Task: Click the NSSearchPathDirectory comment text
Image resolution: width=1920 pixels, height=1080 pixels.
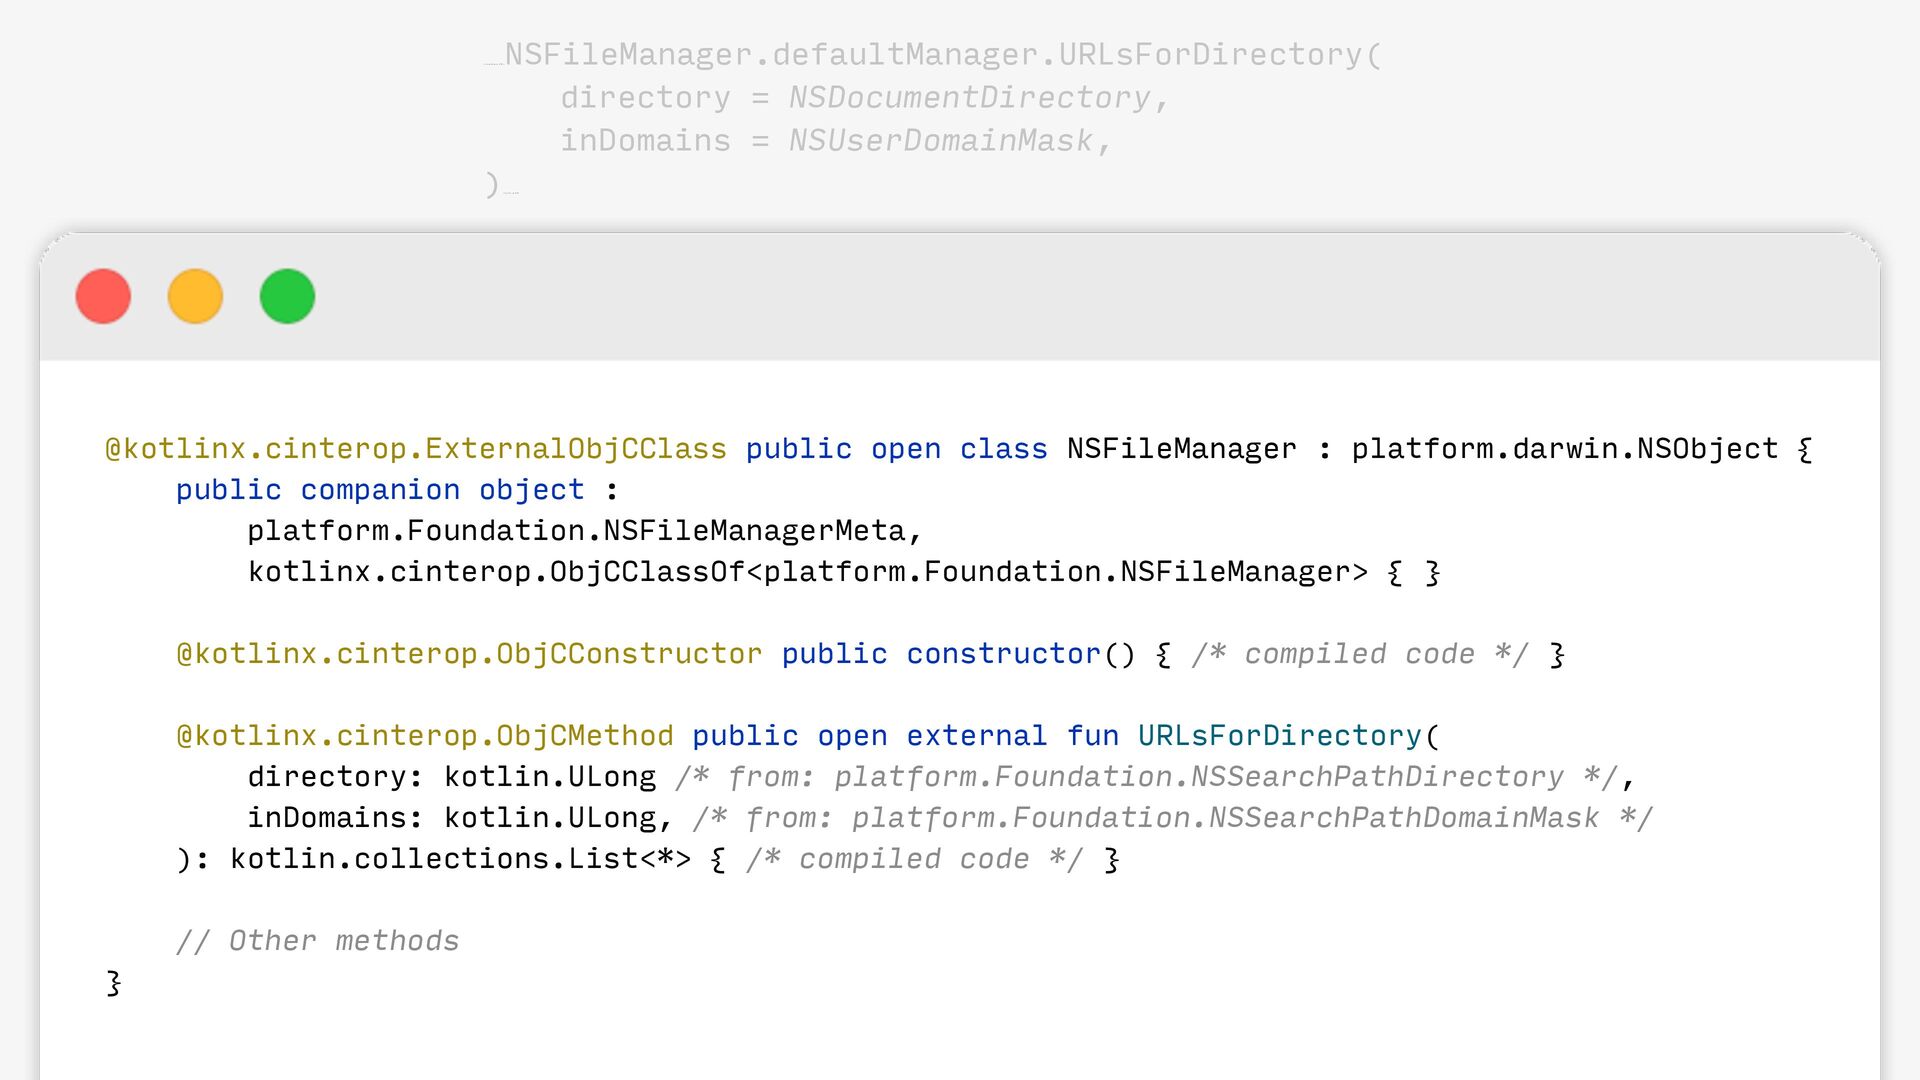Action: click(1376, 777)
